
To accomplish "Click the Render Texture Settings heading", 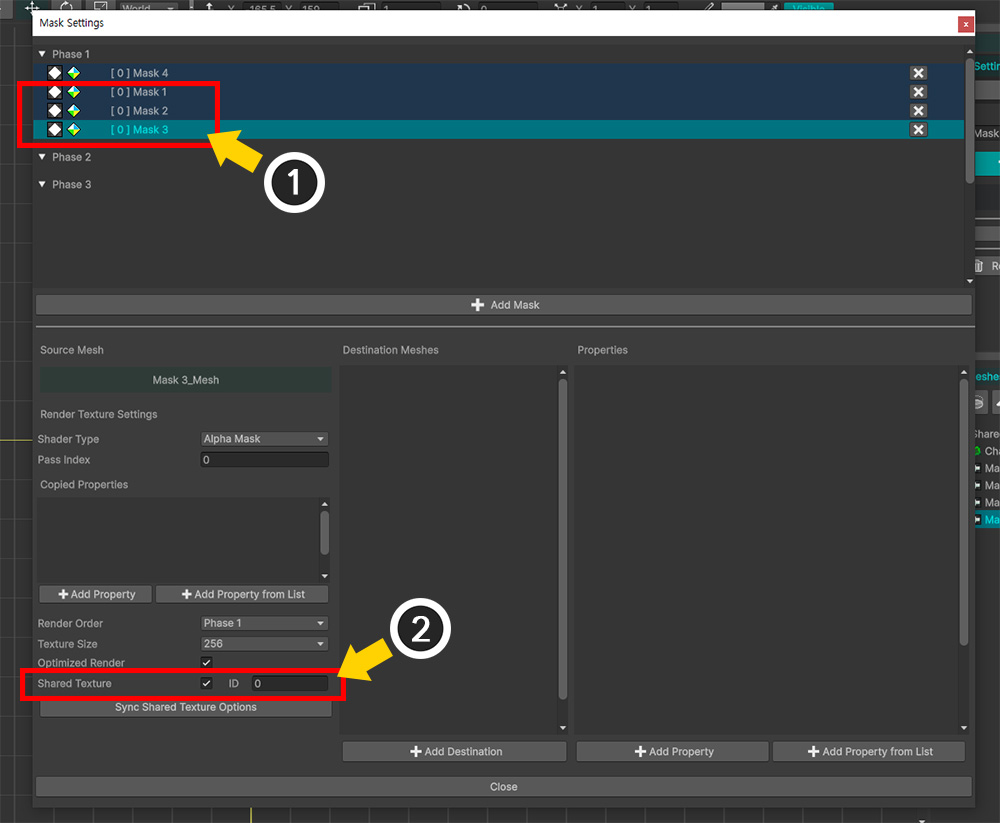I will coord(99,415).
